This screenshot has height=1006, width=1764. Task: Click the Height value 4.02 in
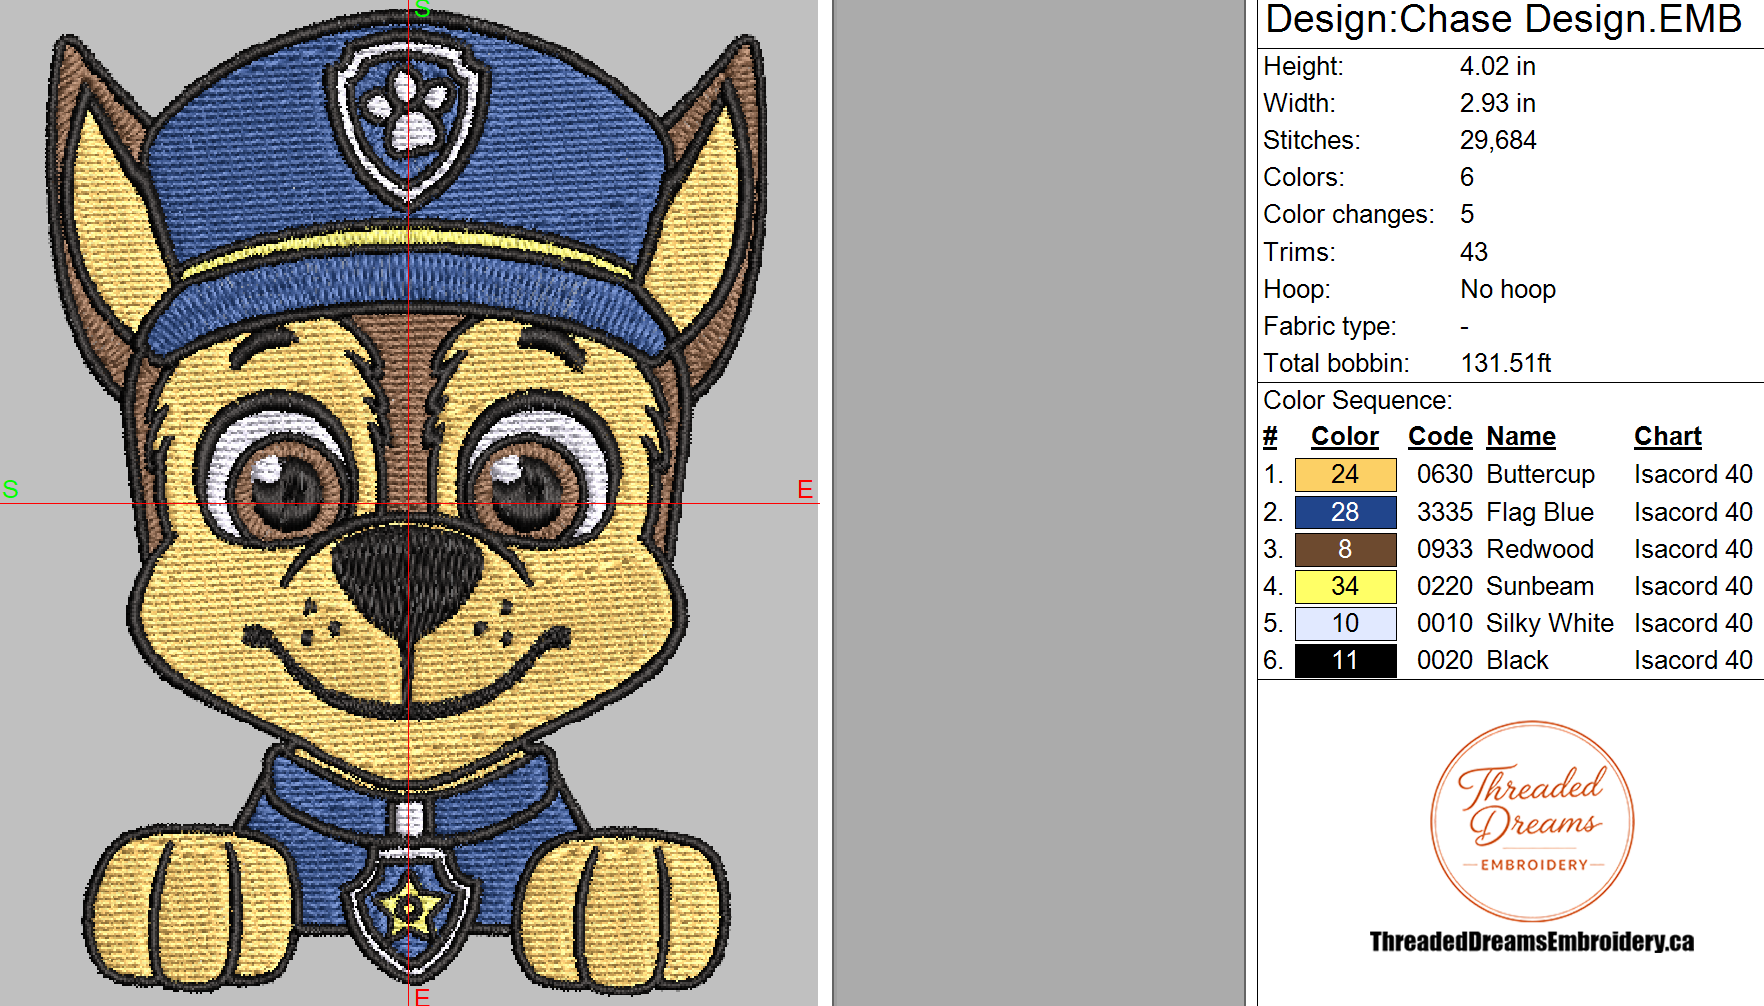pos(1497,66)
